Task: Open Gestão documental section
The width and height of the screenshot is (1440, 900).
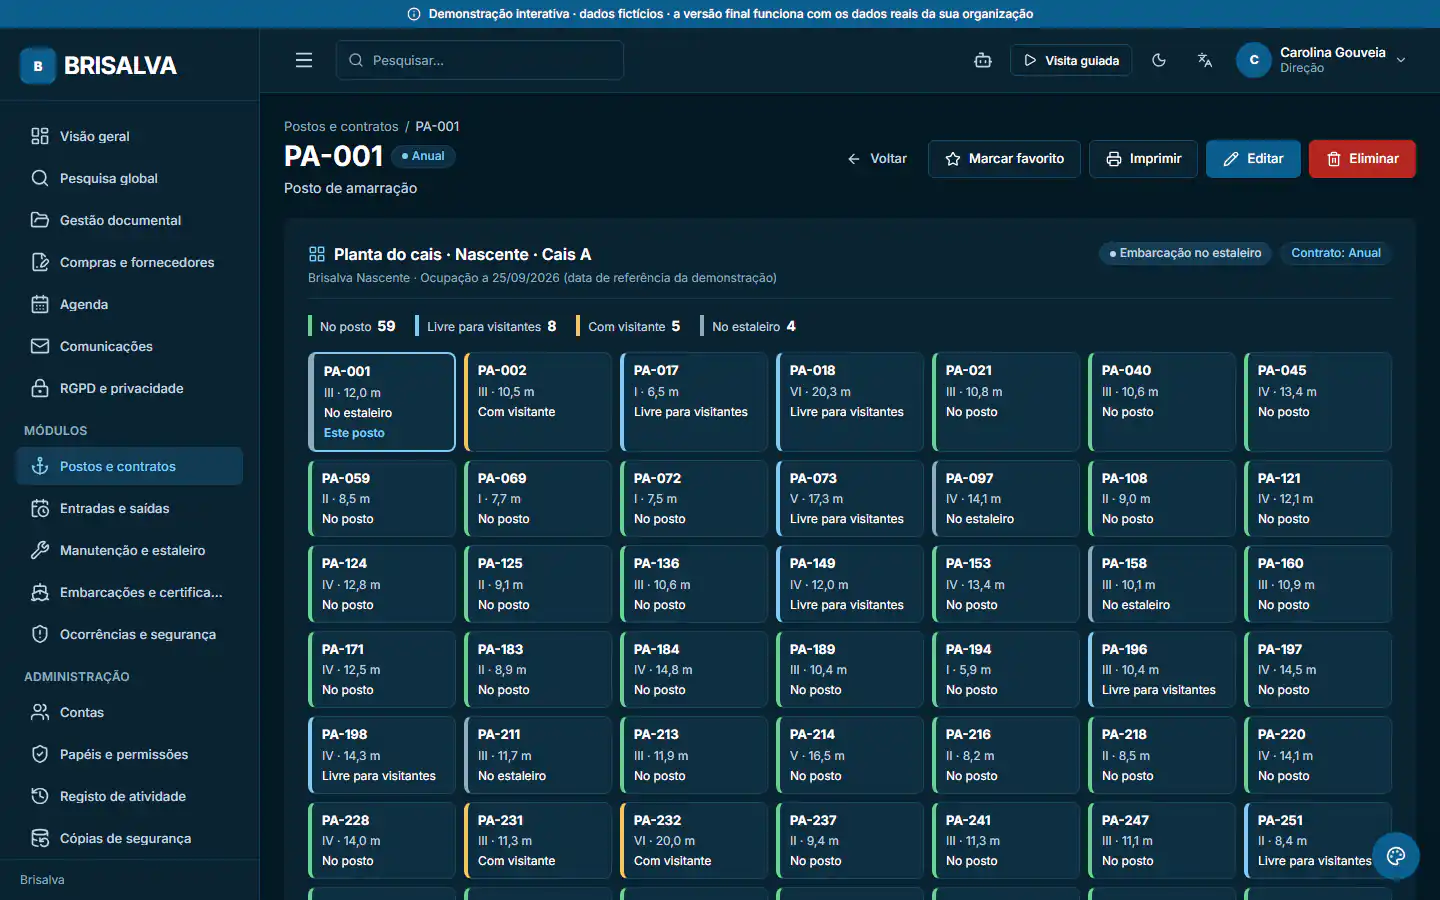Action: point(129,220)
